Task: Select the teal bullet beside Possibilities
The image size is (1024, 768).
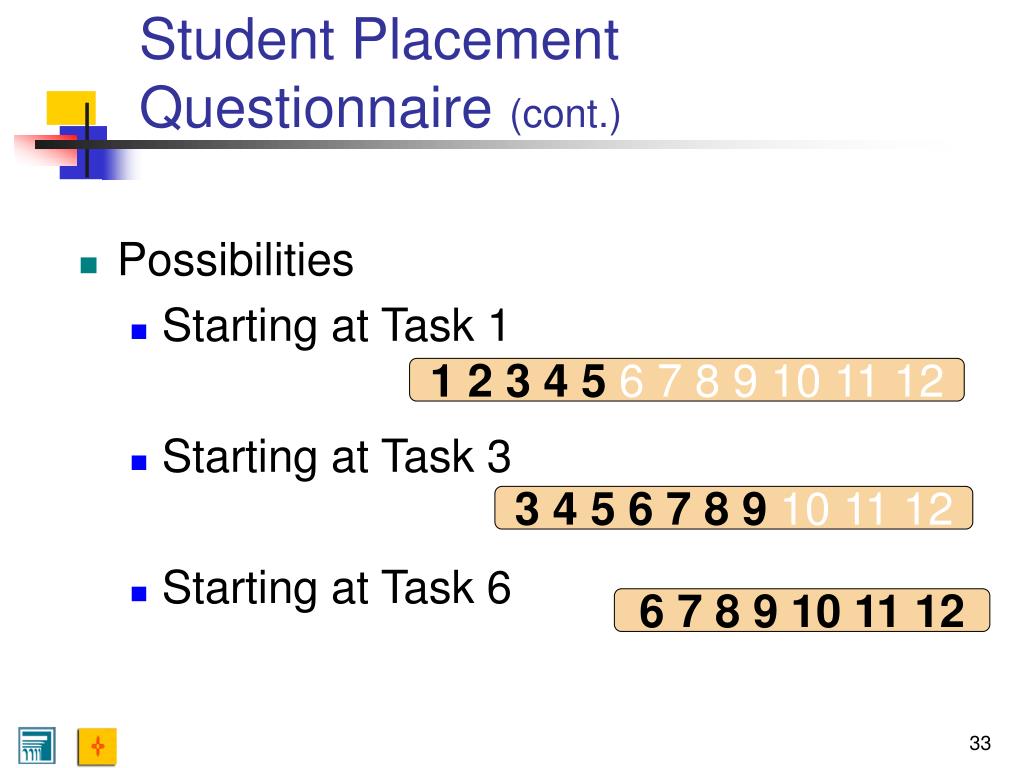Action: tap(88, 265)
